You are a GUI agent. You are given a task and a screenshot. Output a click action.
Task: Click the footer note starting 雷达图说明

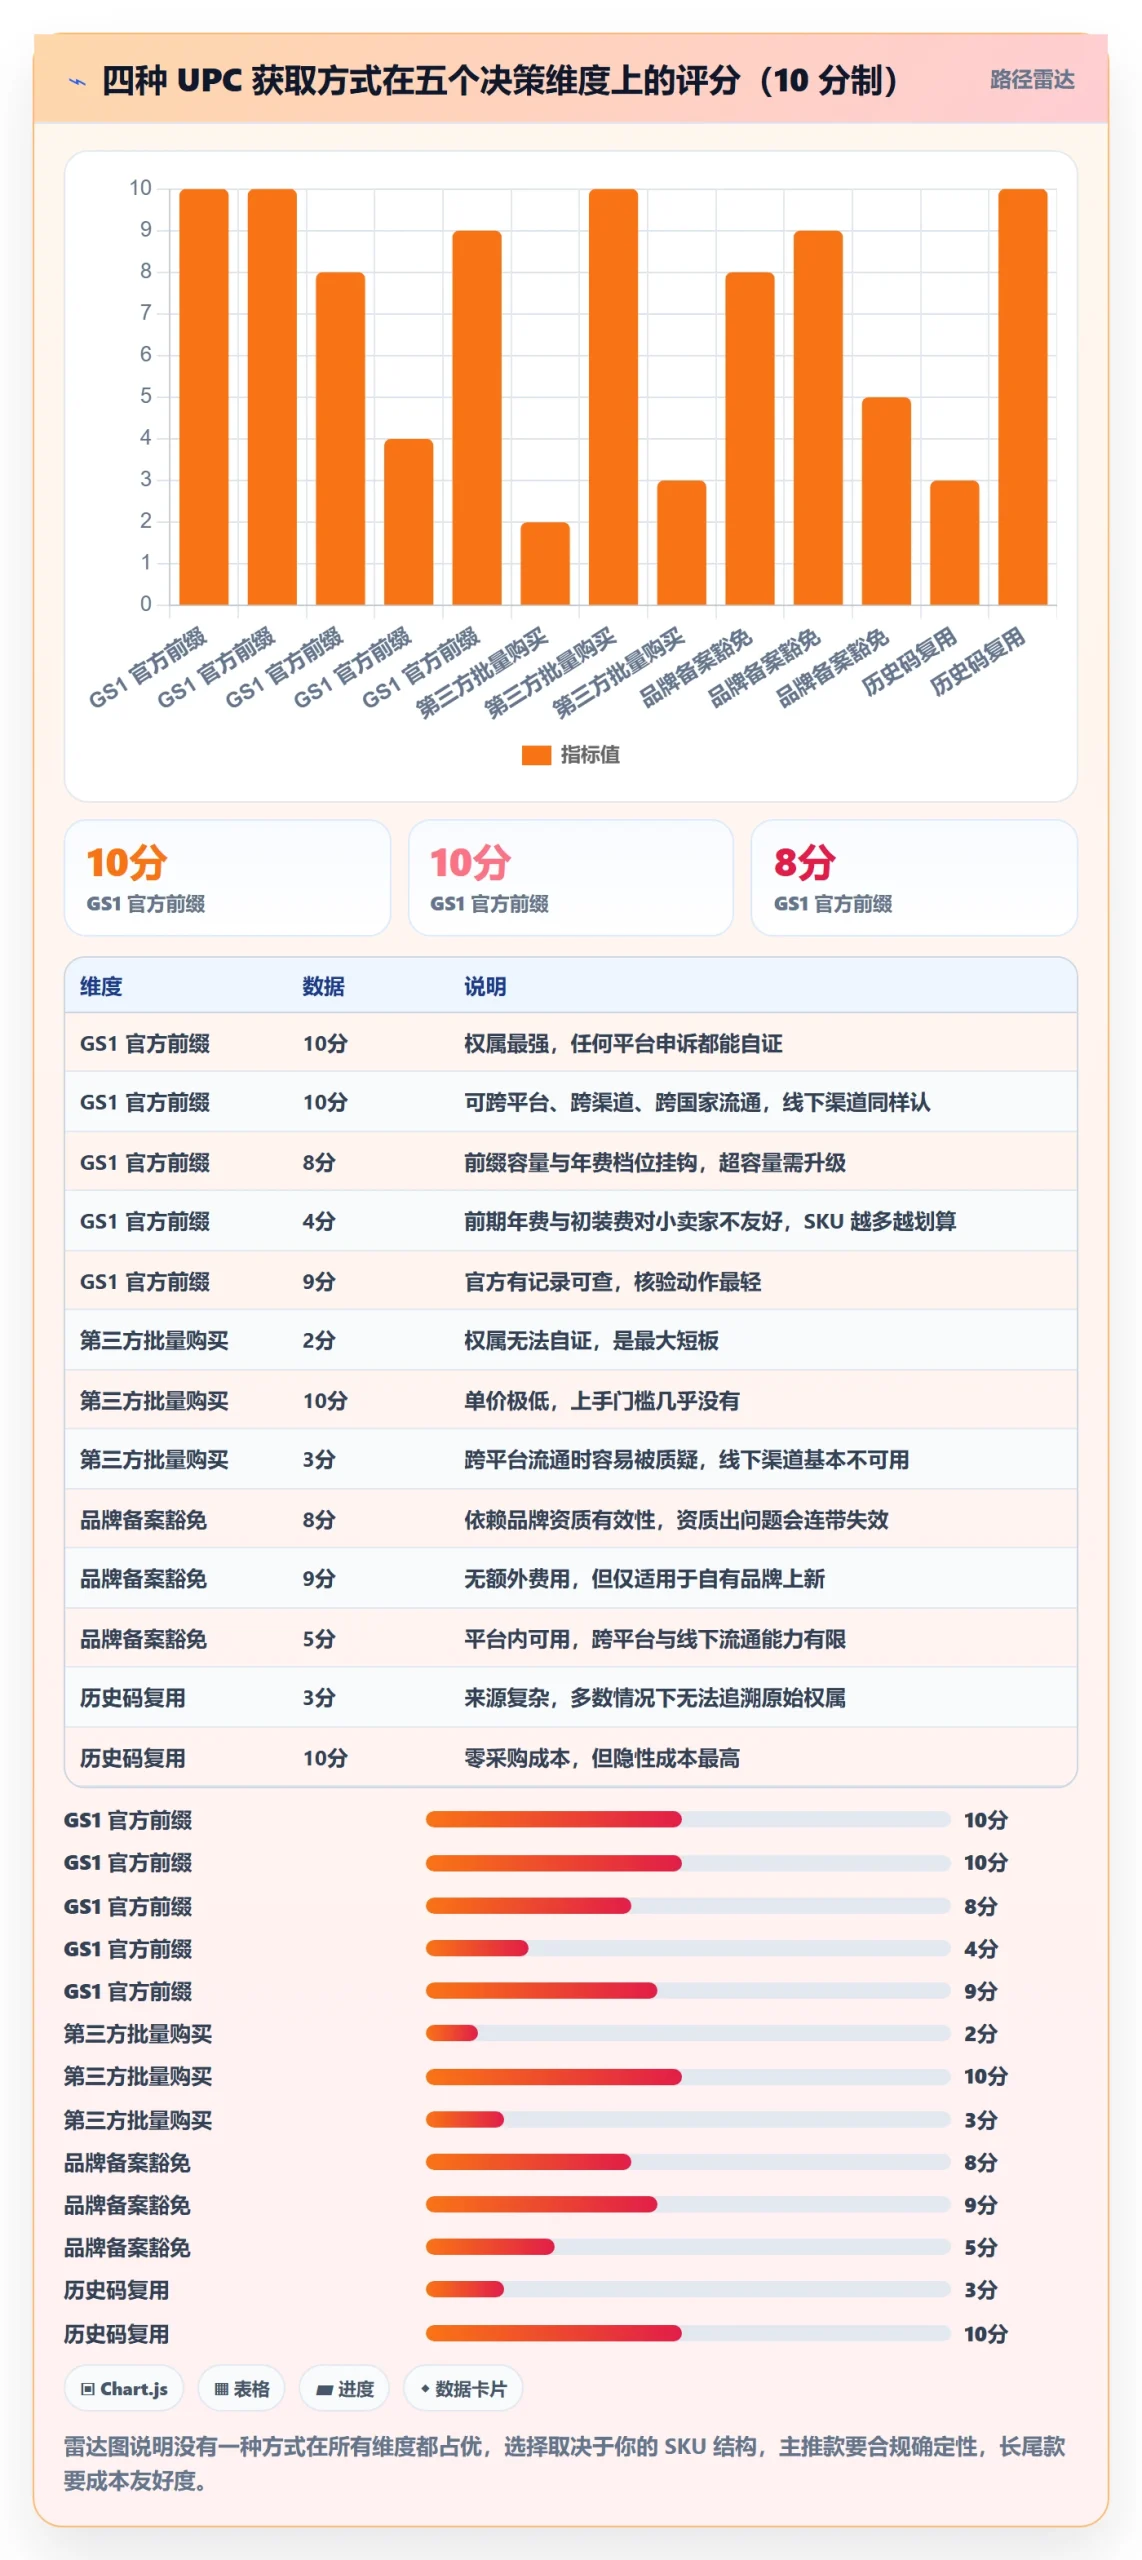click(565, 2463)
